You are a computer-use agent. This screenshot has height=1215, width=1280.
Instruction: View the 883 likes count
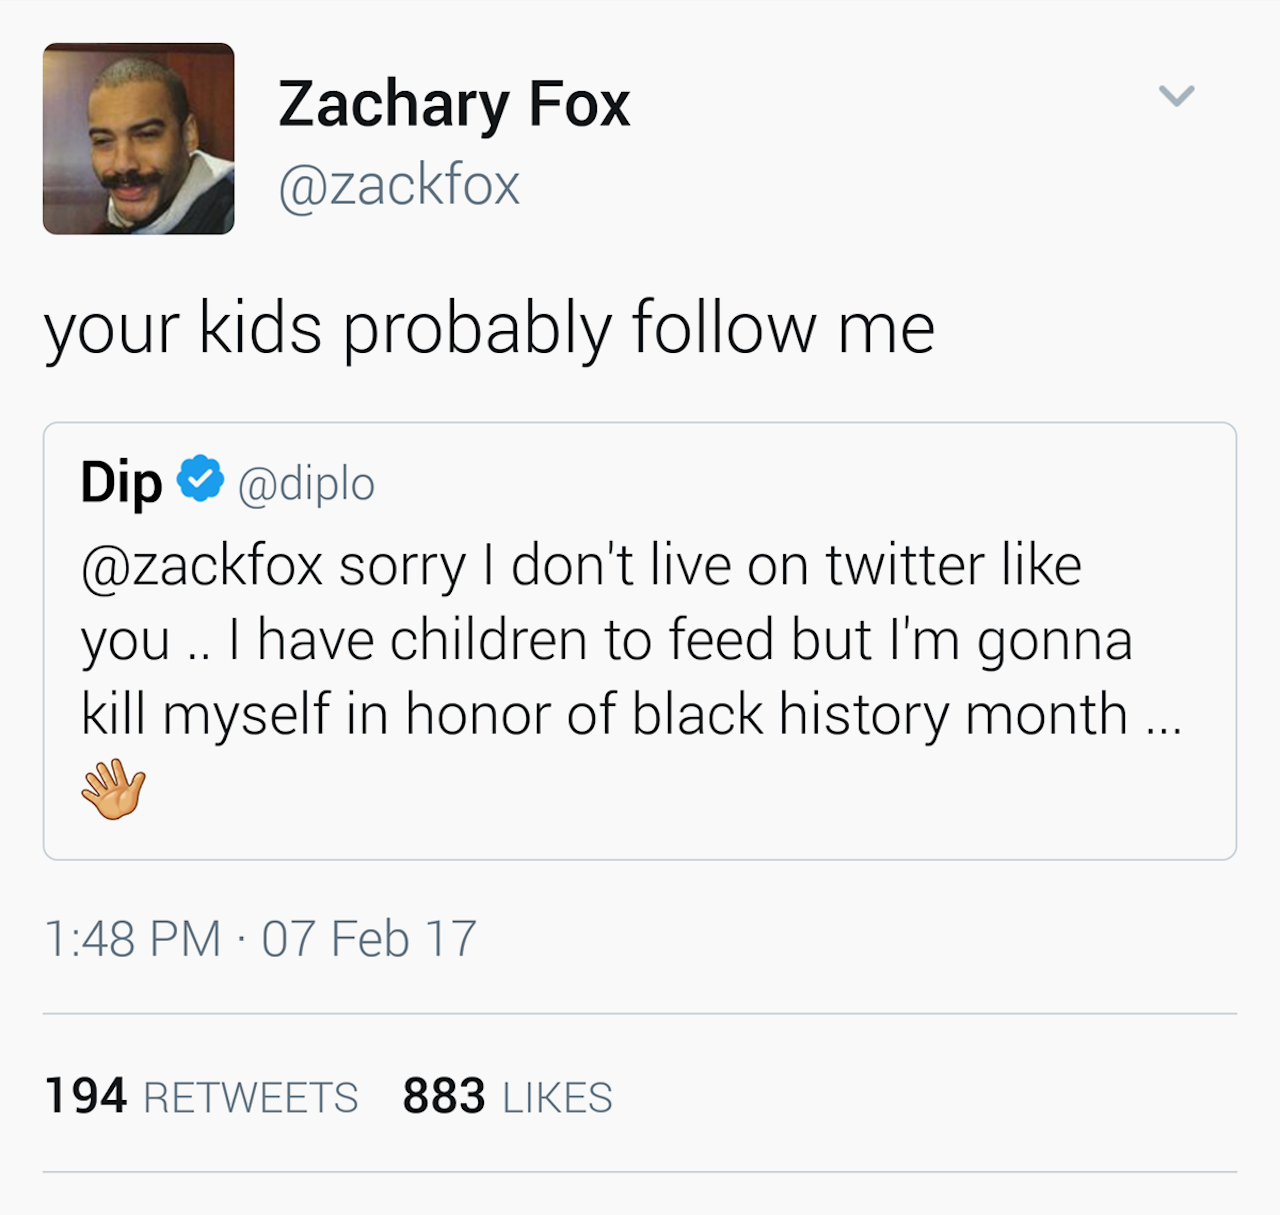(444, 1096)
